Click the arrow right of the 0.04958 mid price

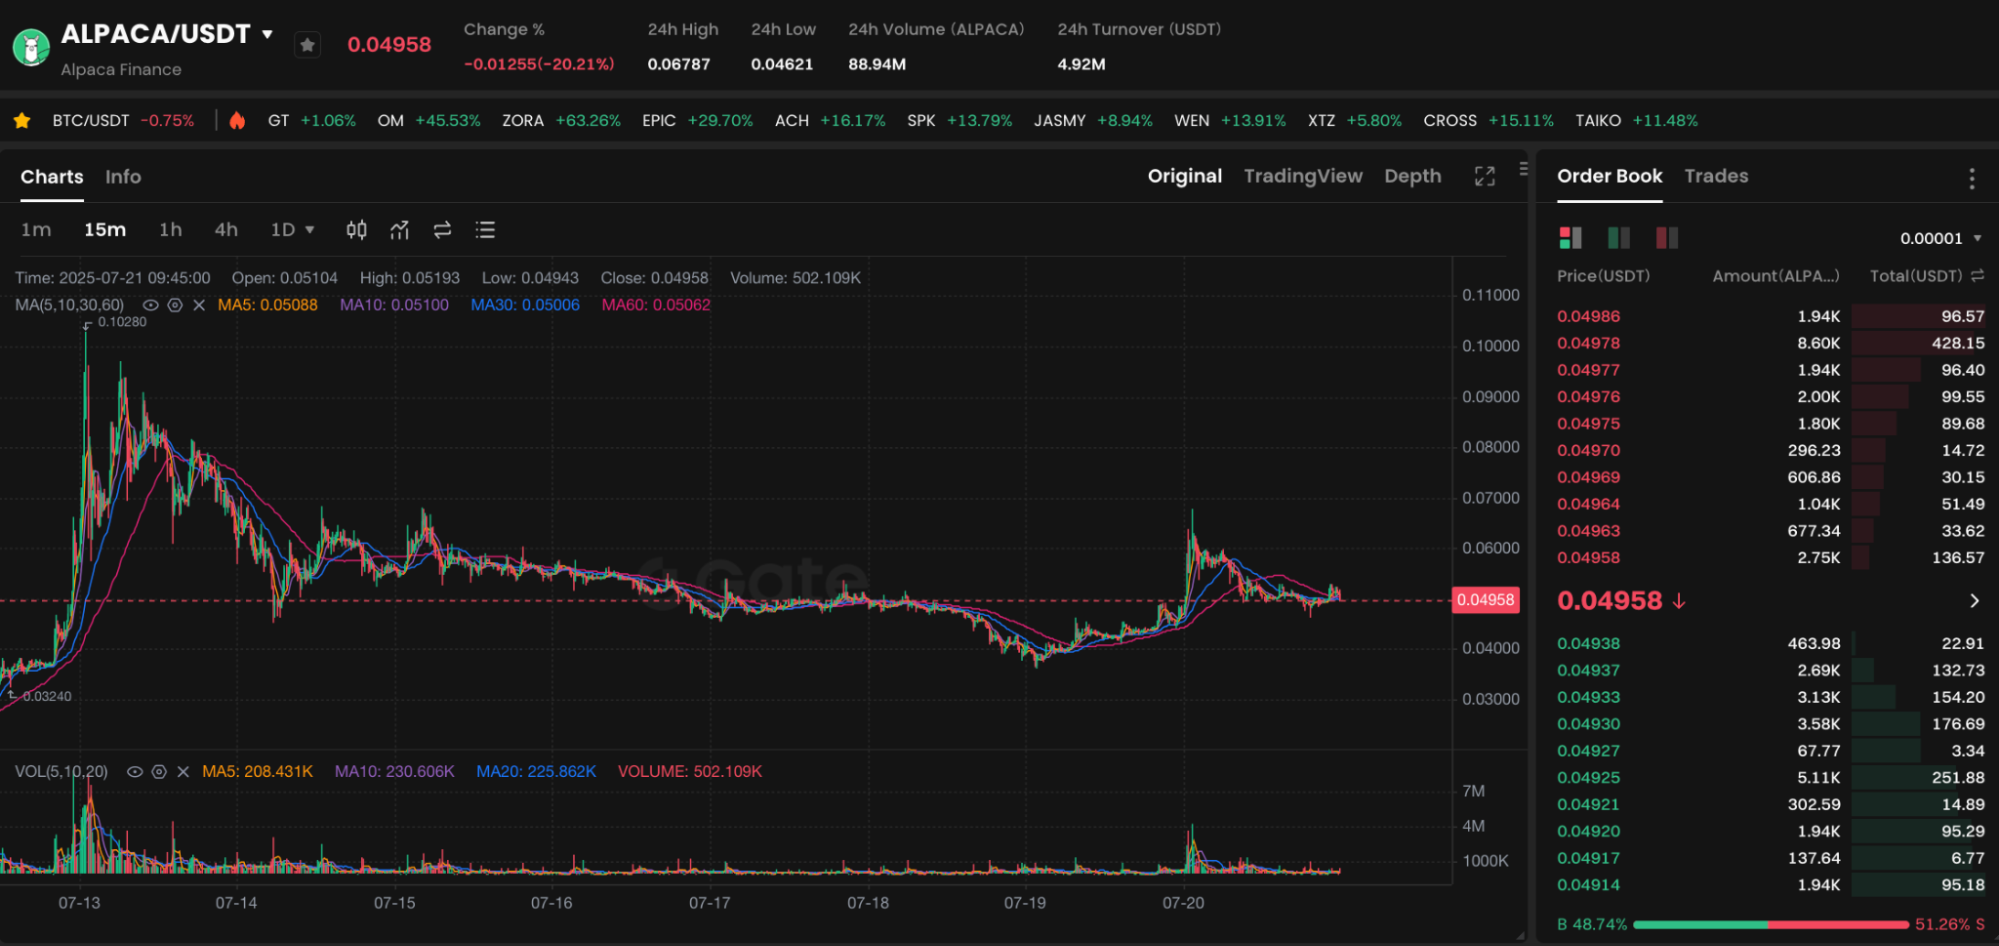[x=1974, y=601]
